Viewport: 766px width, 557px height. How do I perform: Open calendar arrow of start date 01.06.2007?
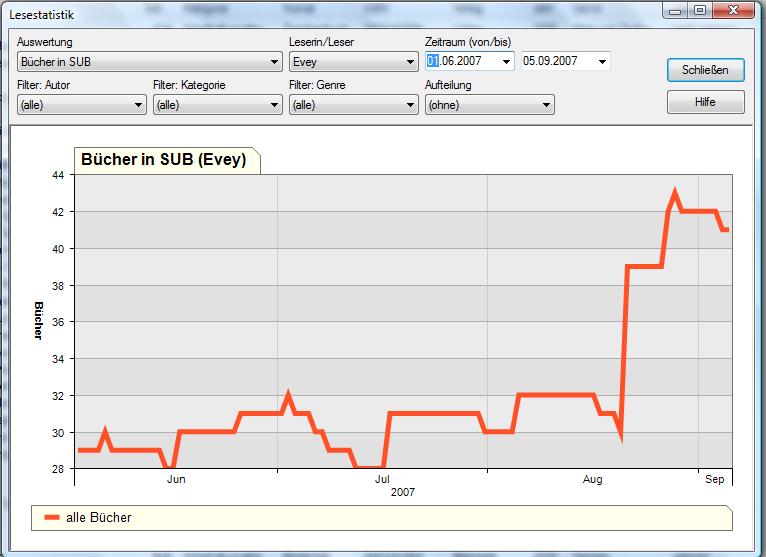point(507,62)
